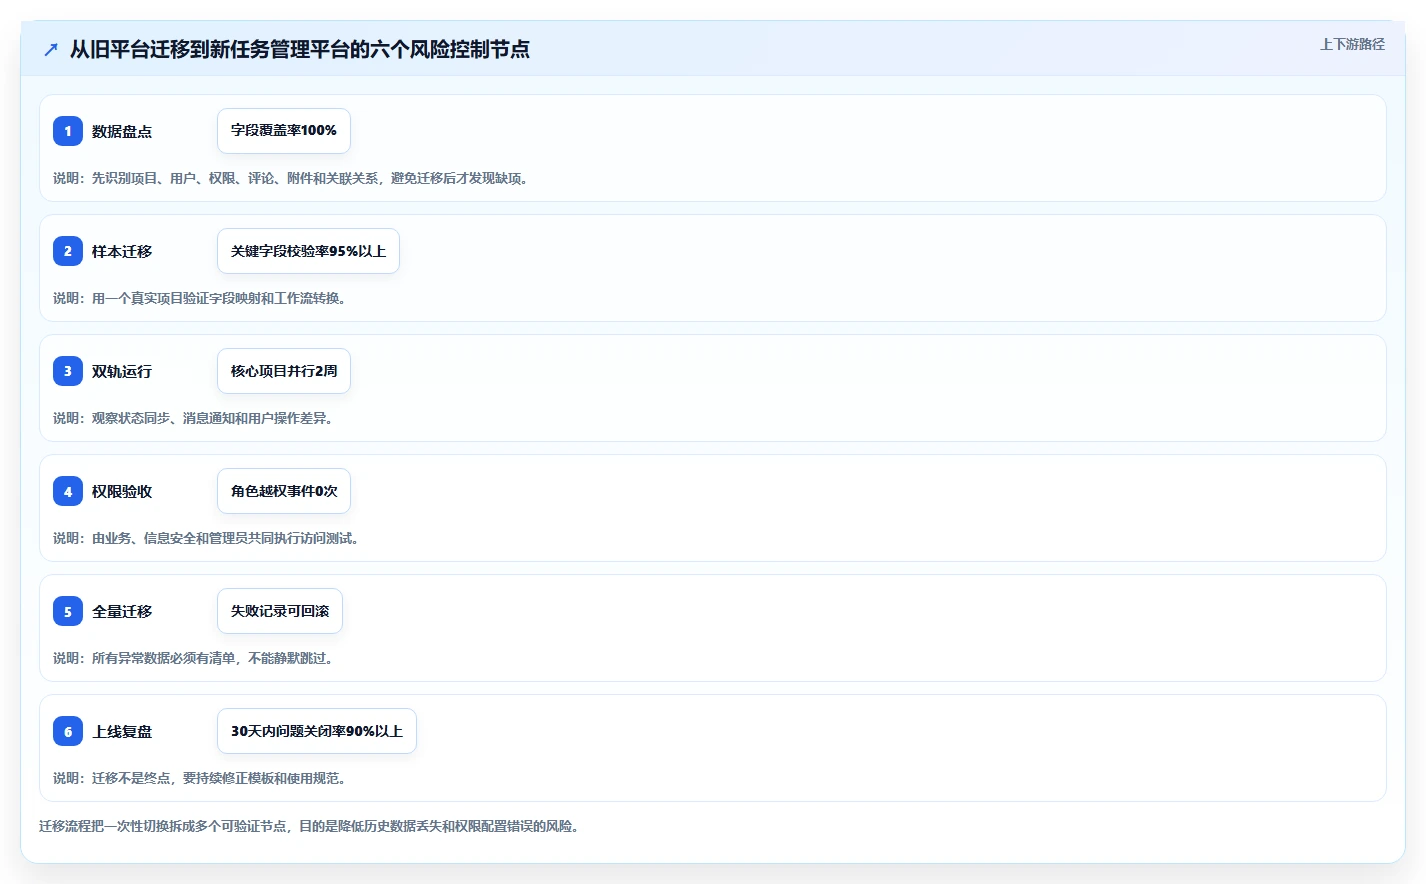The height and width of the screenshot is (884, 1426).
Task: Select the 双轨运行 step title
Action: 122,371
